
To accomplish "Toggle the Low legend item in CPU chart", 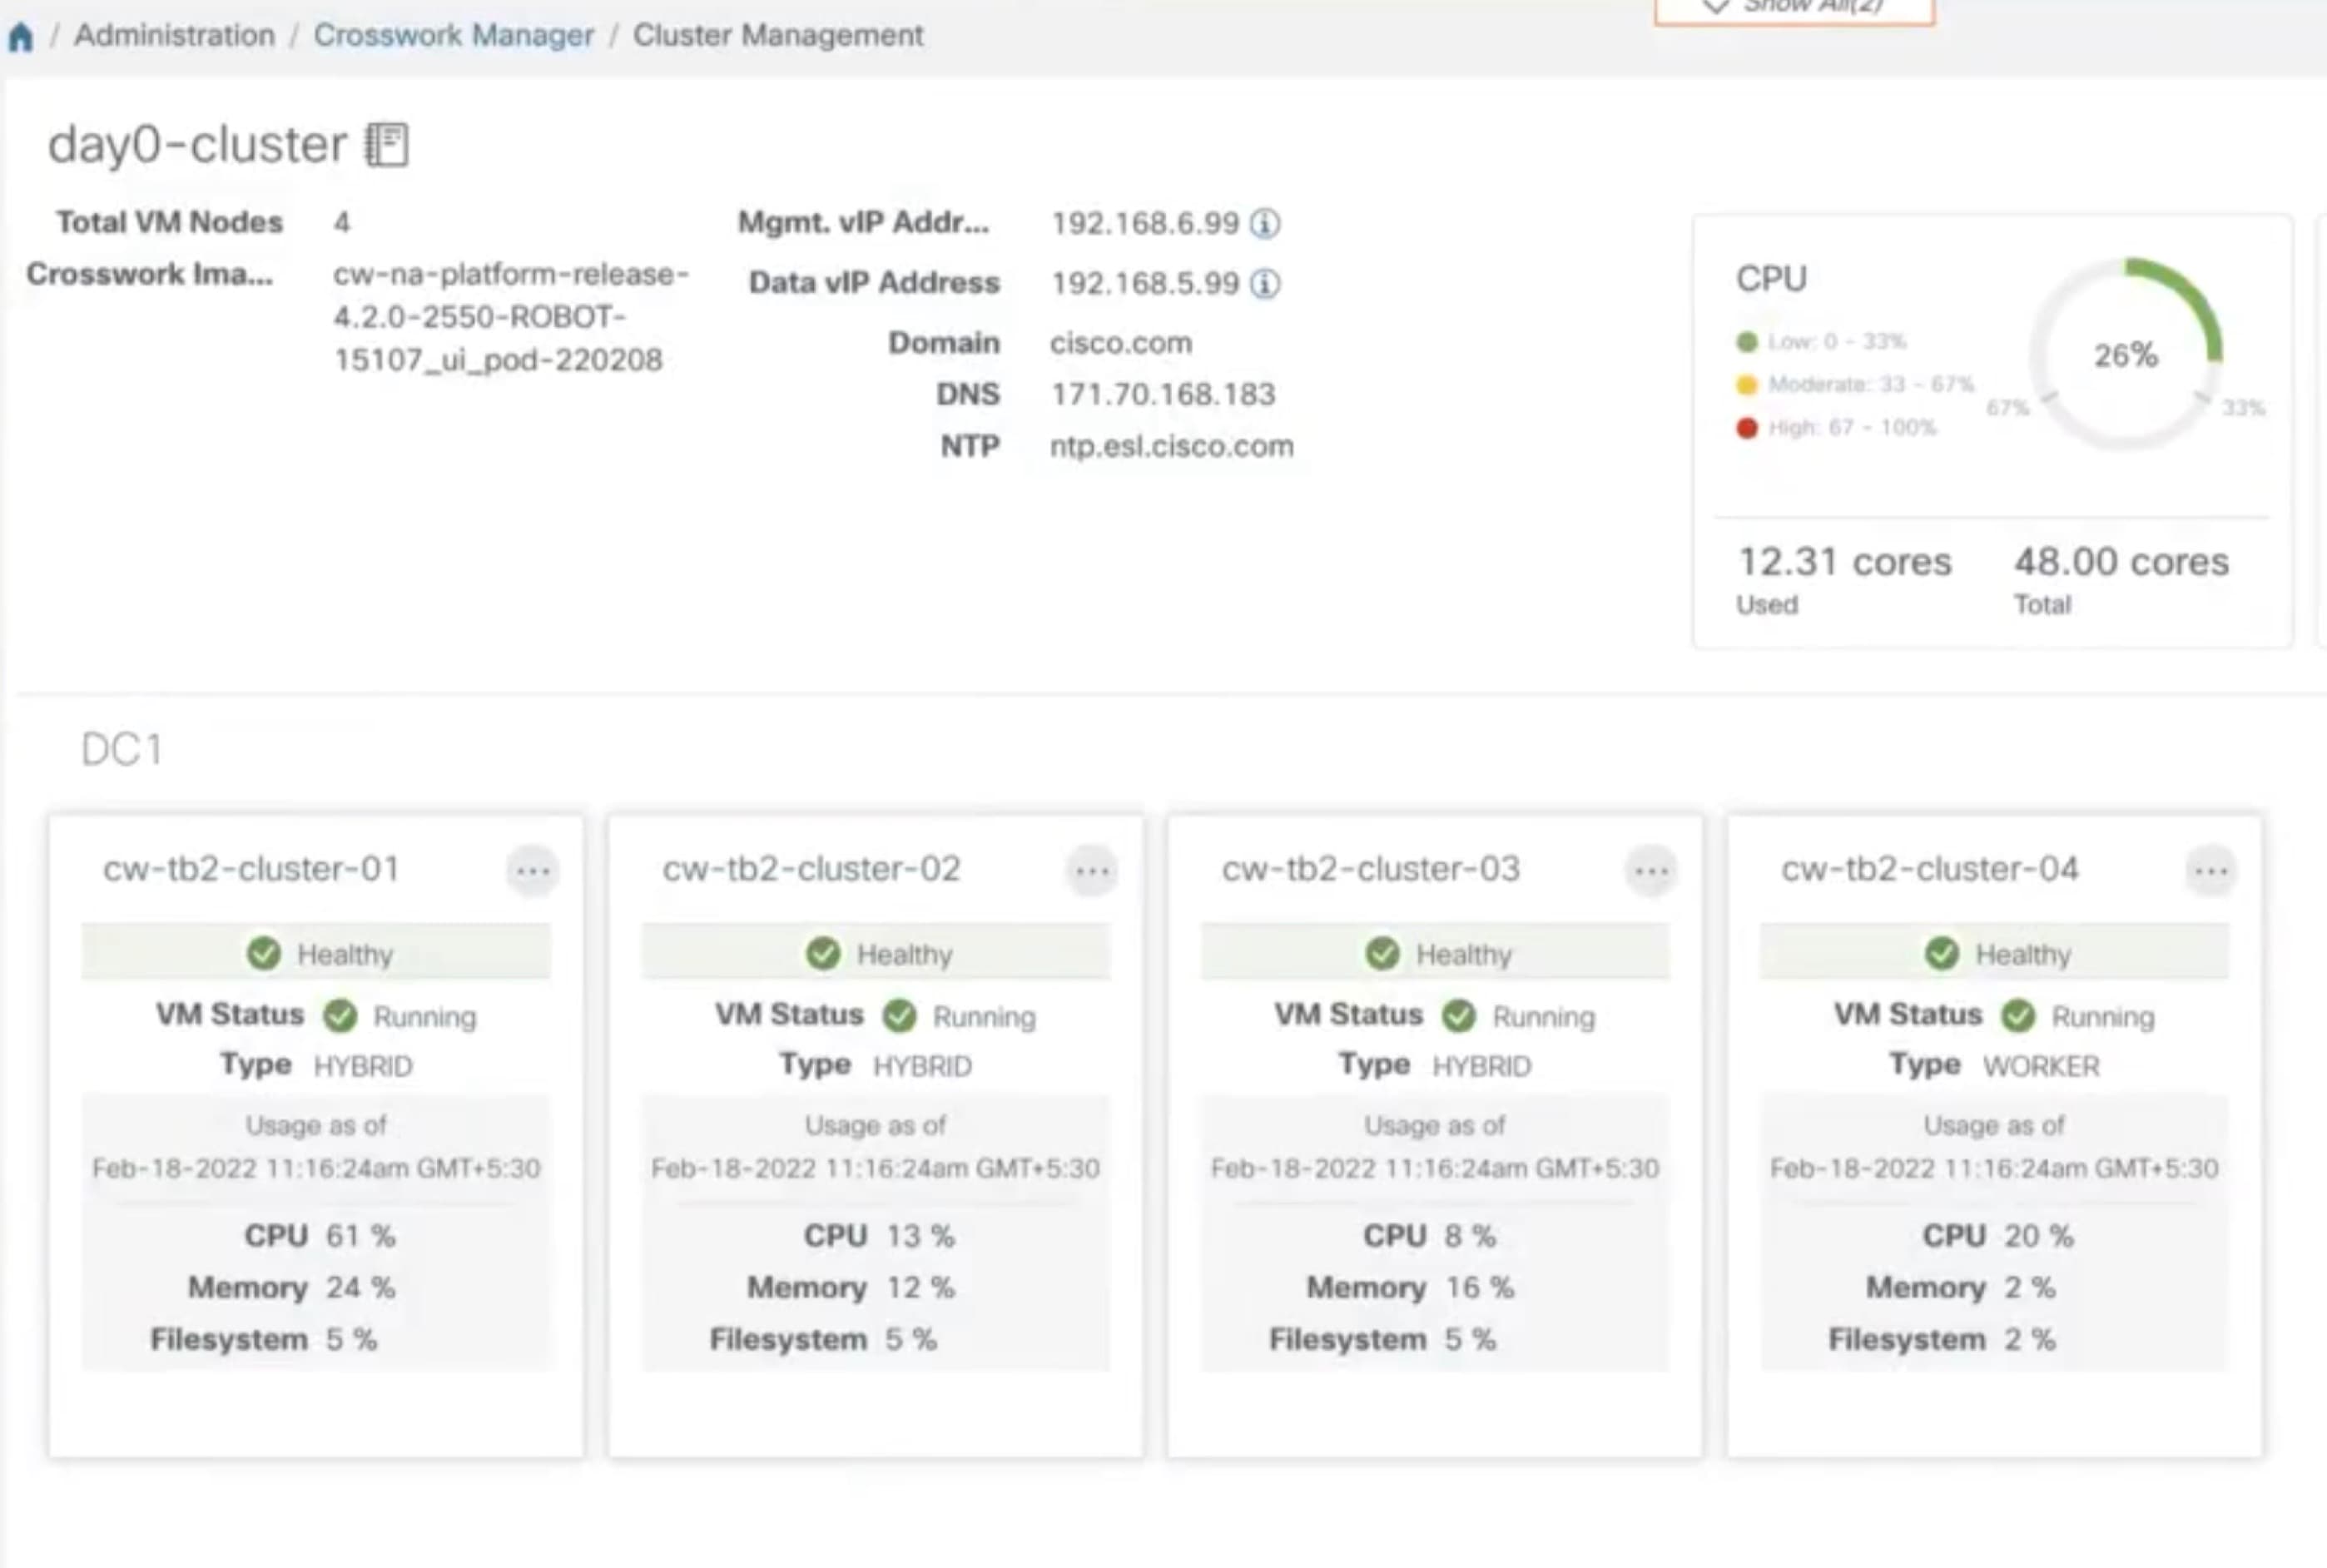I will pyautogui.click(x=1748, y=341).
